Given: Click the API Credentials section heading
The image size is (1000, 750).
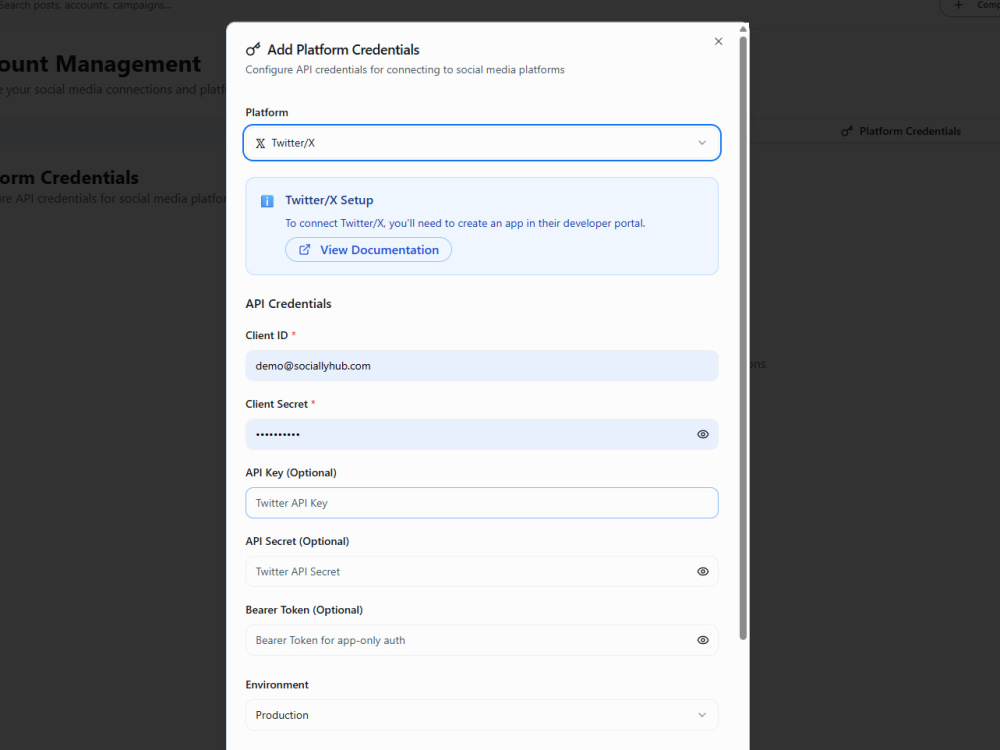Looking at the screenshot, I should [288, 304].
